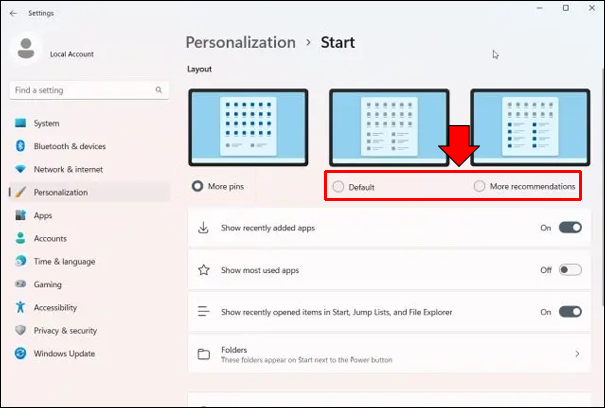Click the local account avatar picture

coord(26,49)
